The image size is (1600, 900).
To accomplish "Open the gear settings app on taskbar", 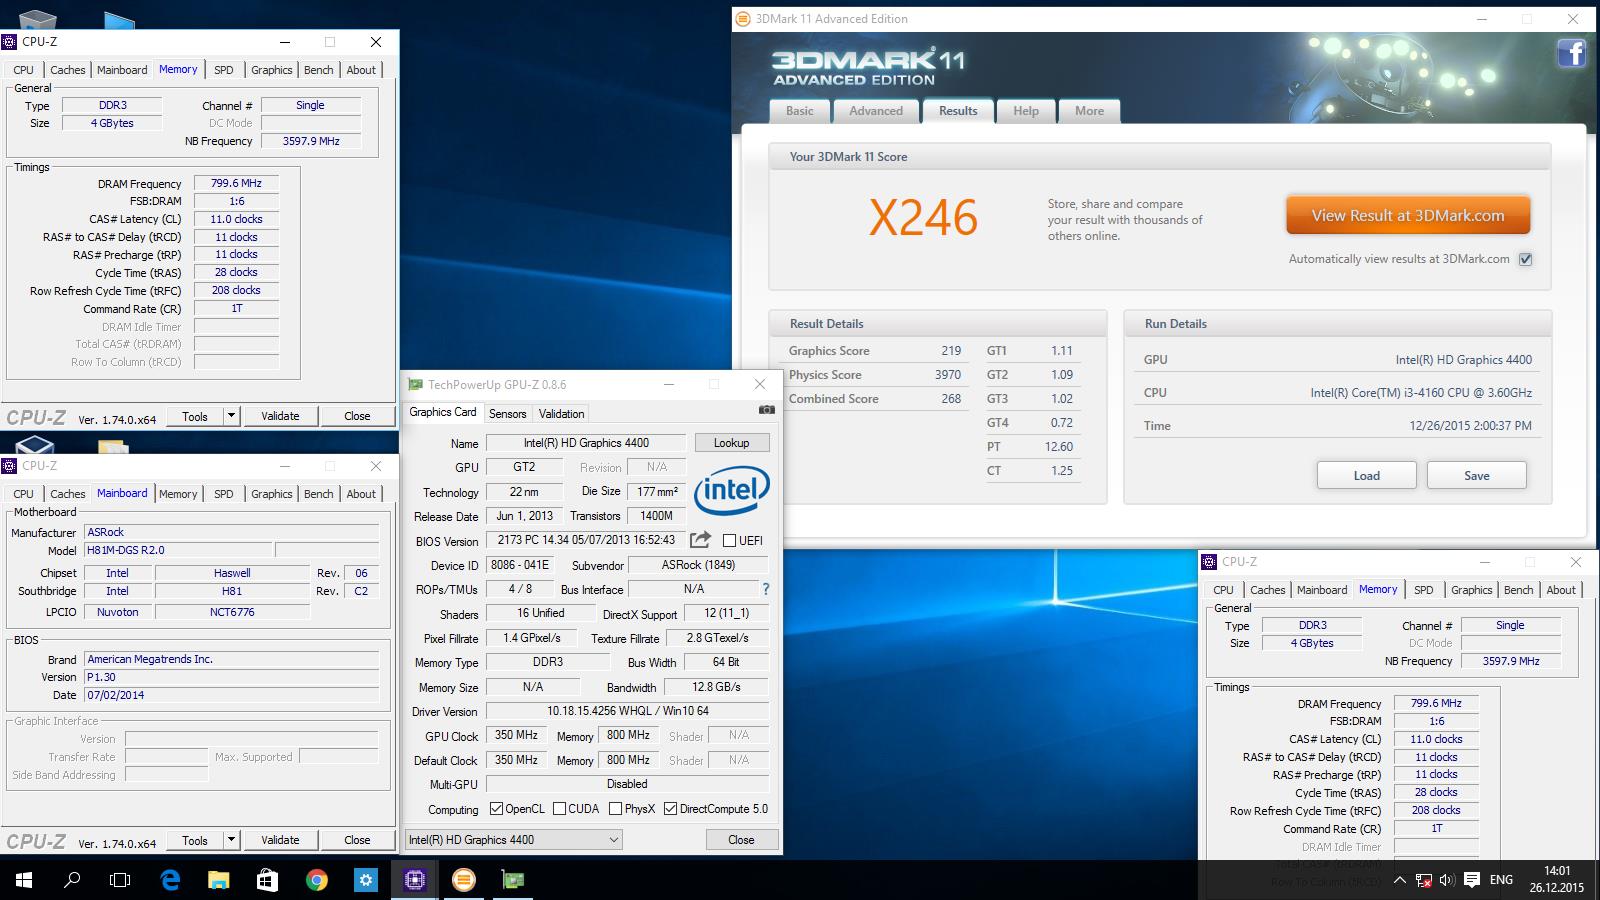I will [x=365, y=880].
